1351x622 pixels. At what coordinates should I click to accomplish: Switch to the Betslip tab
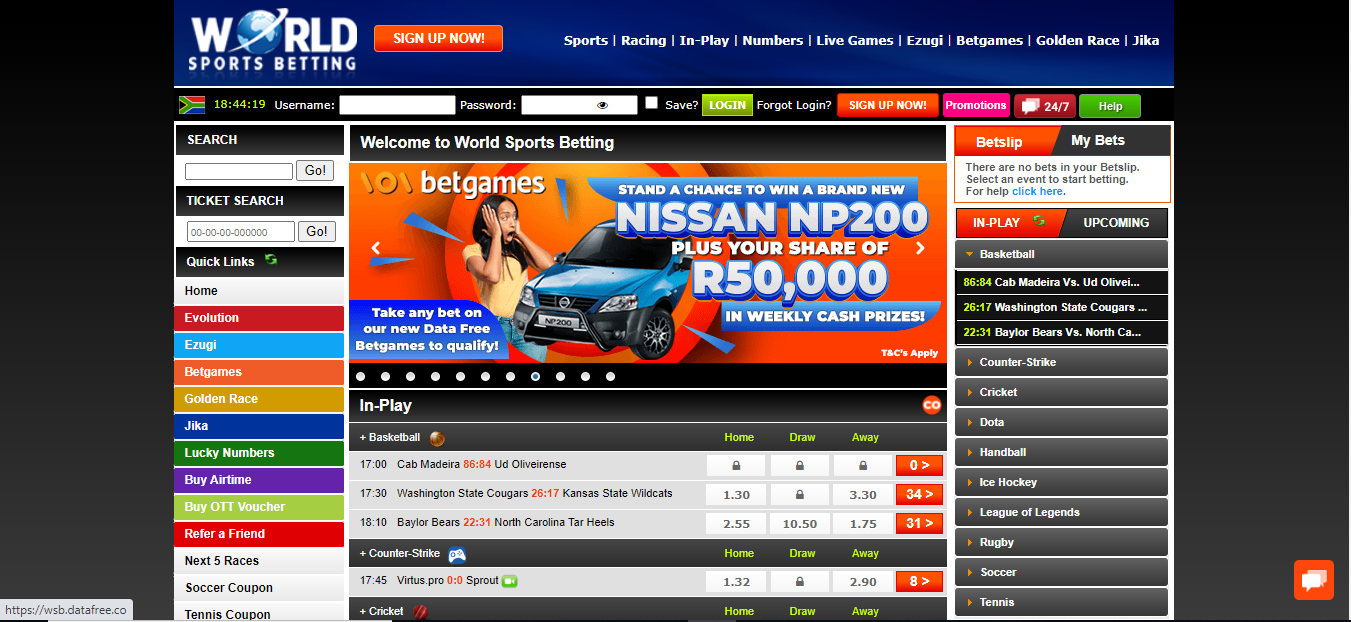point(999,142)
